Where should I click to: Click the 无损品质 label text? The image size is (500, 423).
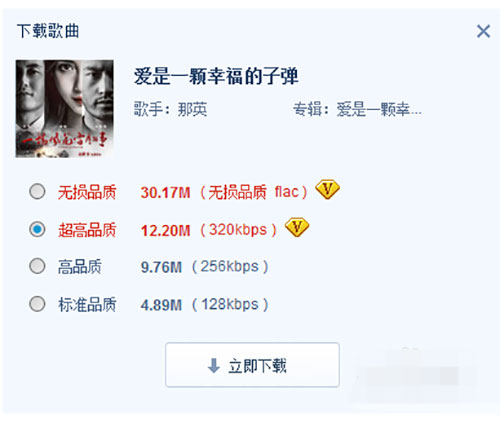pos(87,192)
